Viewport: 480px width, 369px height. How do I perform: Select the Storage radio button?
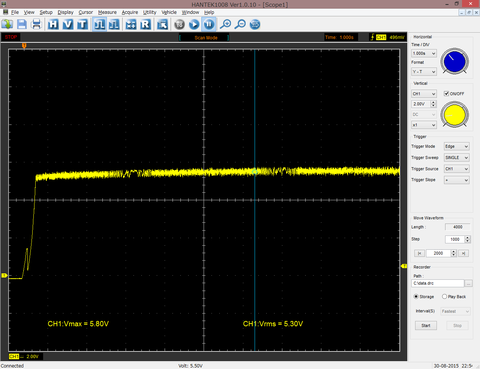(x=416, y=296)
